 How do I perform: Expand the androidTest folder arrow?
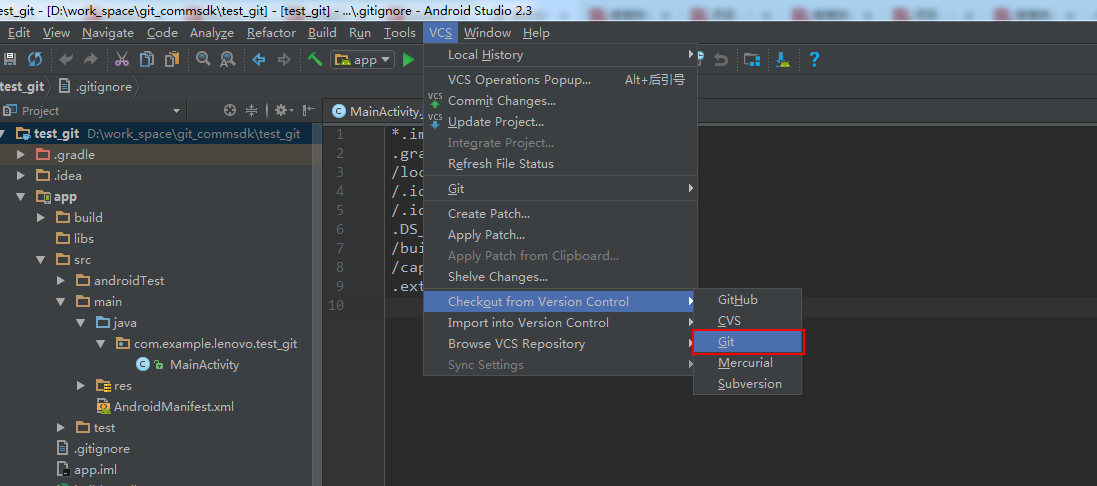pos(62,280)
